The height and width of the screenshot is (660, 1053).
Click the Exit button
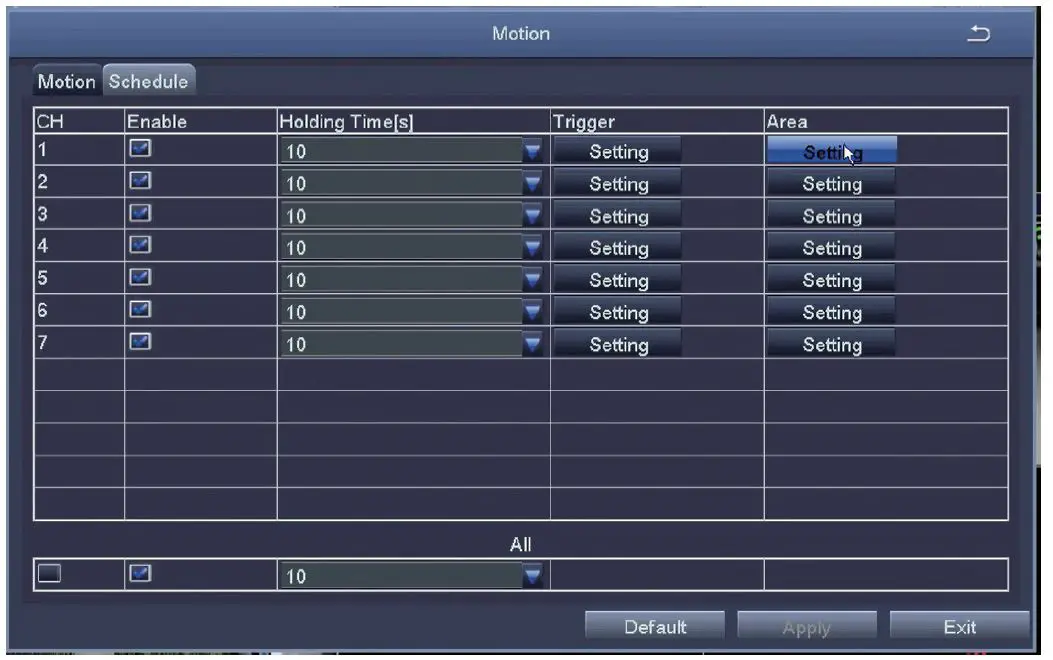(959, 626)
